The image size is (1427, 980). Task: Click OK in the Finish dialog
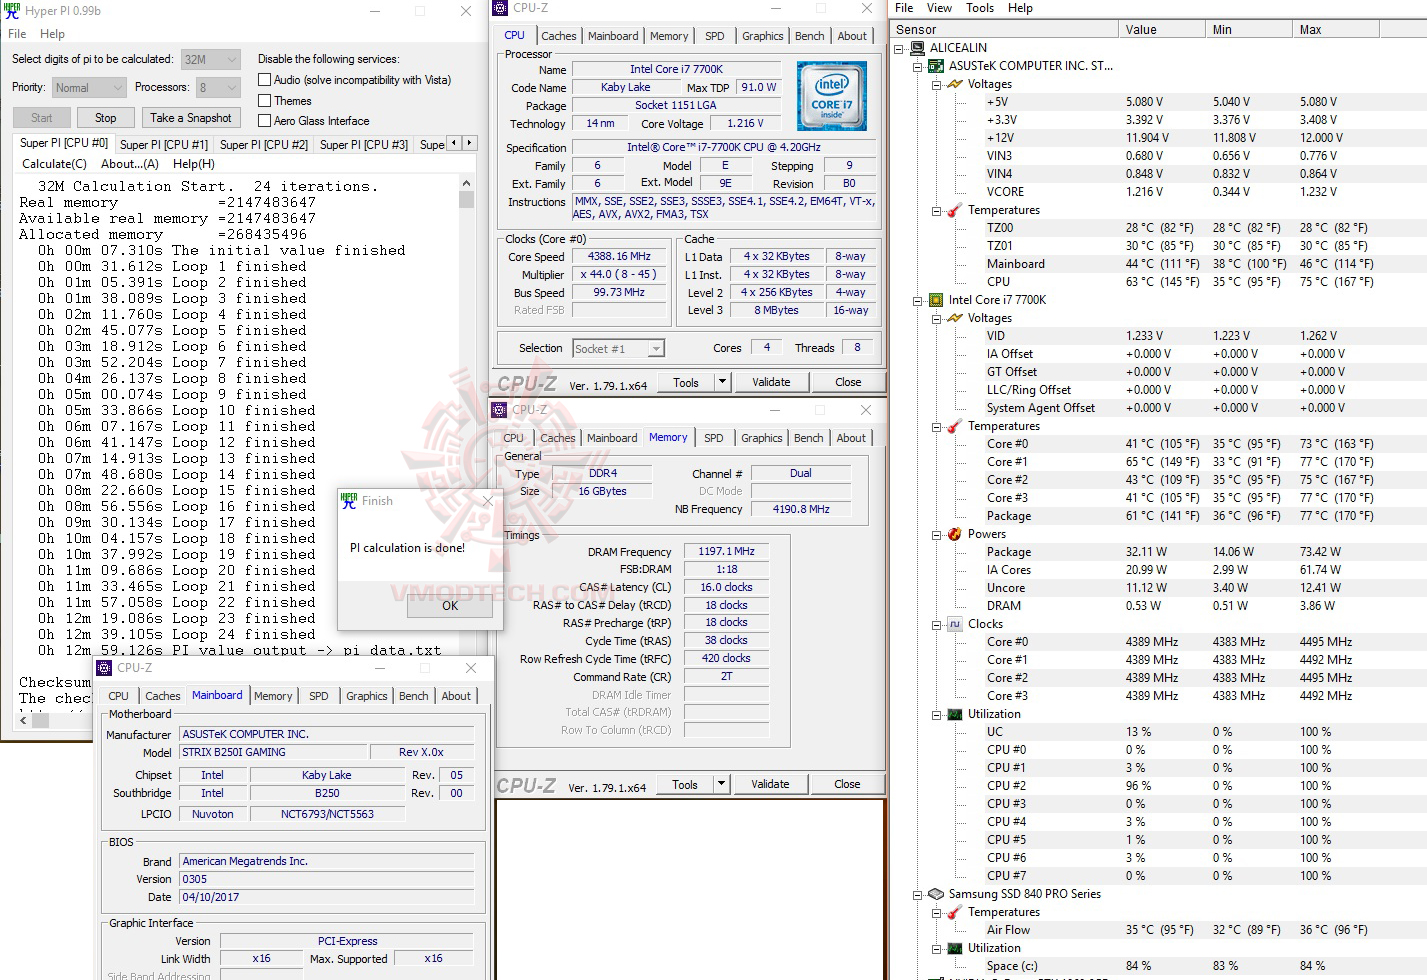[450, 606]
